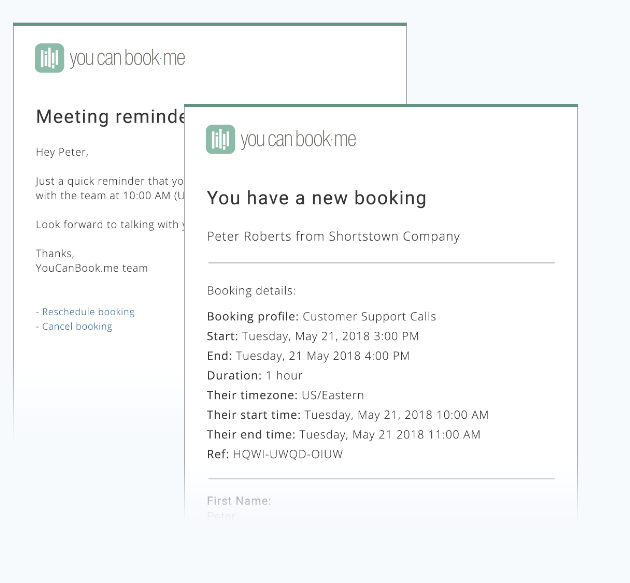Click the "Hey Peter," greeting text
Screen dimensions: 630x583
[62, 153]
